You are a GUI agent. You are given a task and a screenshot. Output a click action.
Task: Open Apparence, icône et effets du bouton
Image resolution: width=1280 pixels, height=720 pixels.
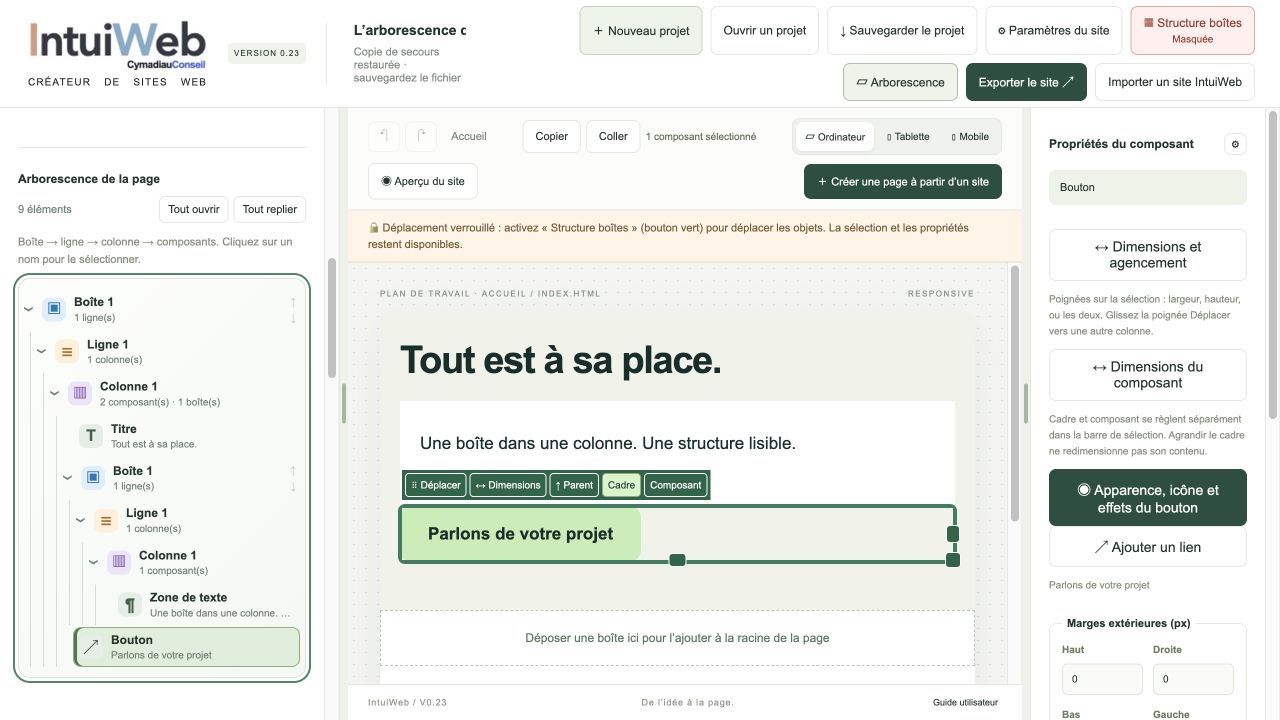coord(1148,498)
